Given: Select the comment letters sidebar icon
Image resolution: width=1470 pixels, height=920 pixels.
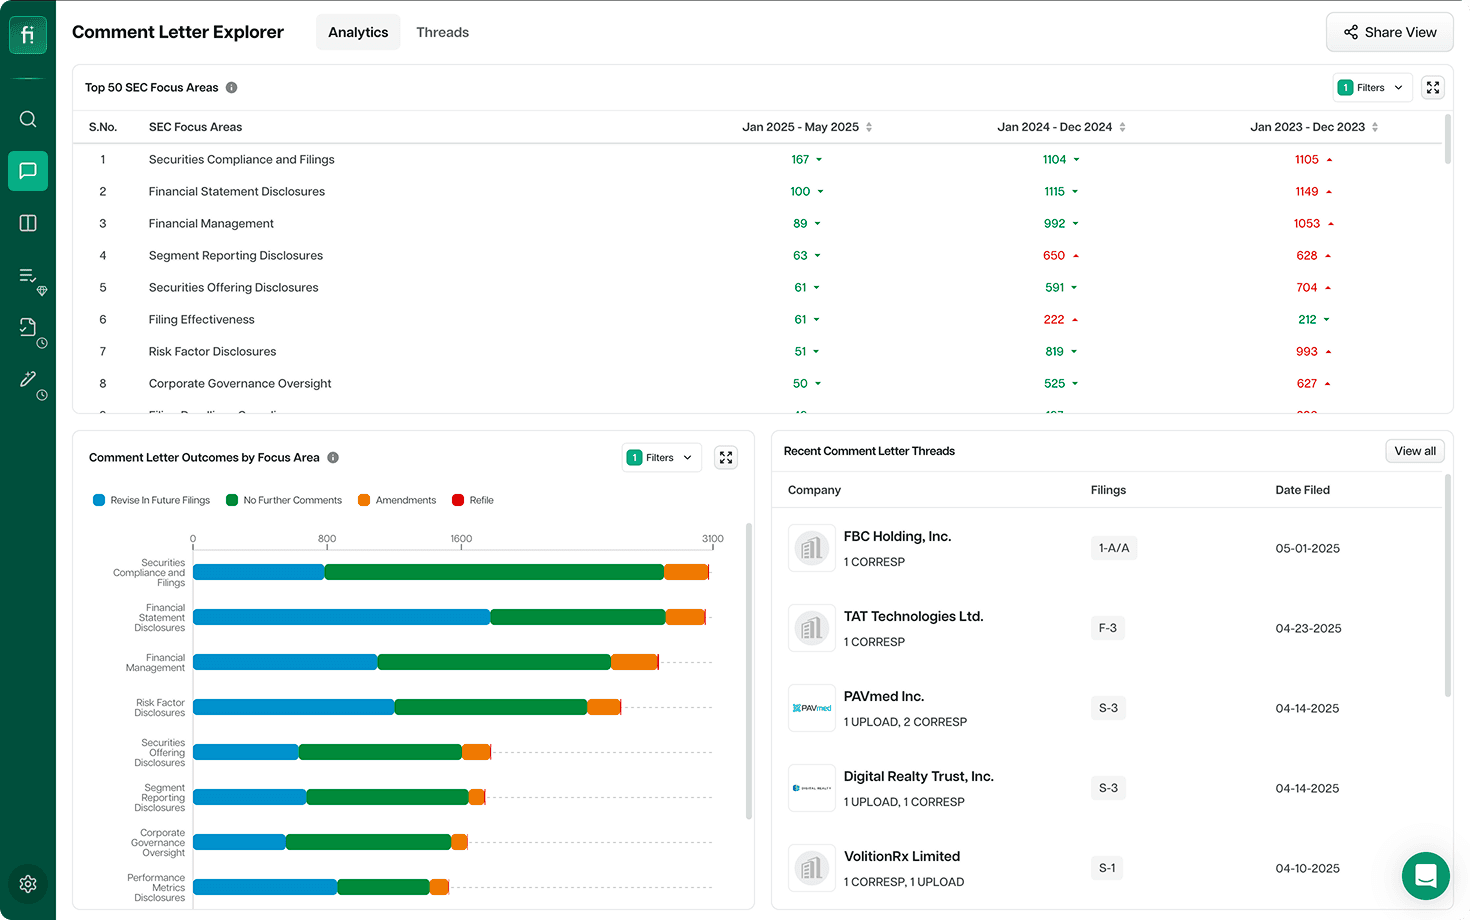Looking at the screenshot, I should point(28,171).
